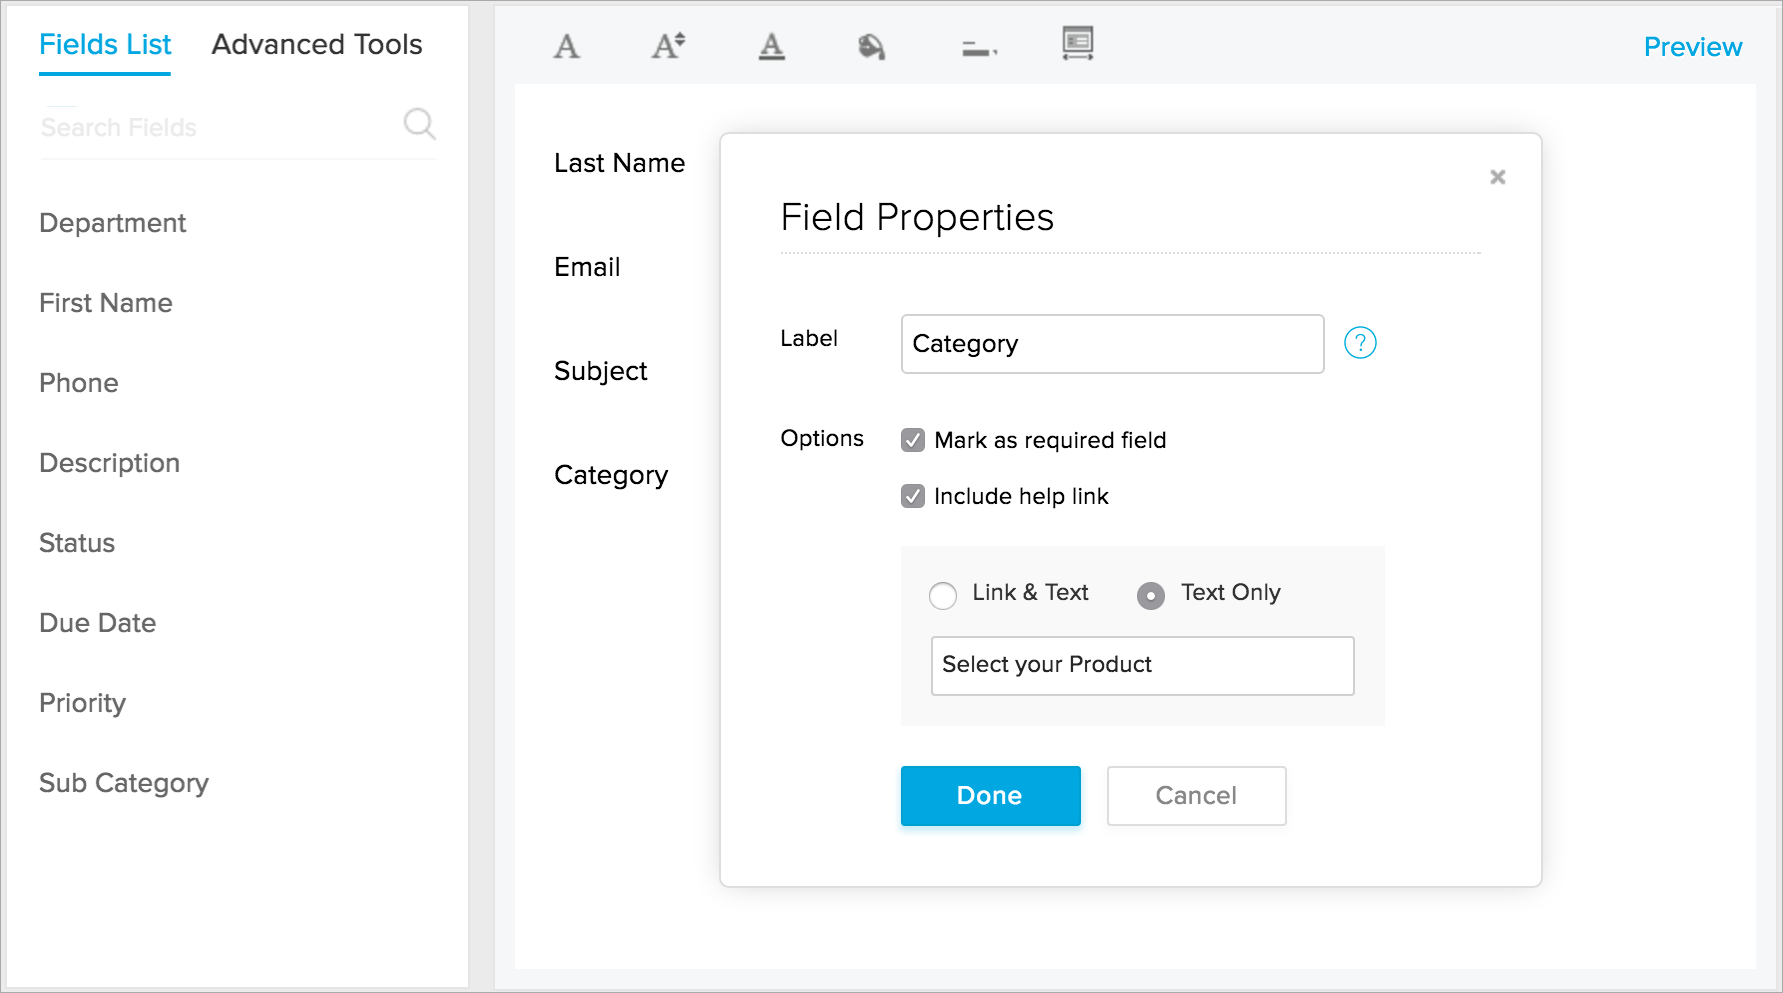Viewport: 1783px width, 993px height.
Task: Open the form width icon
Action: pyautogui.click(x=1077, y=44)
